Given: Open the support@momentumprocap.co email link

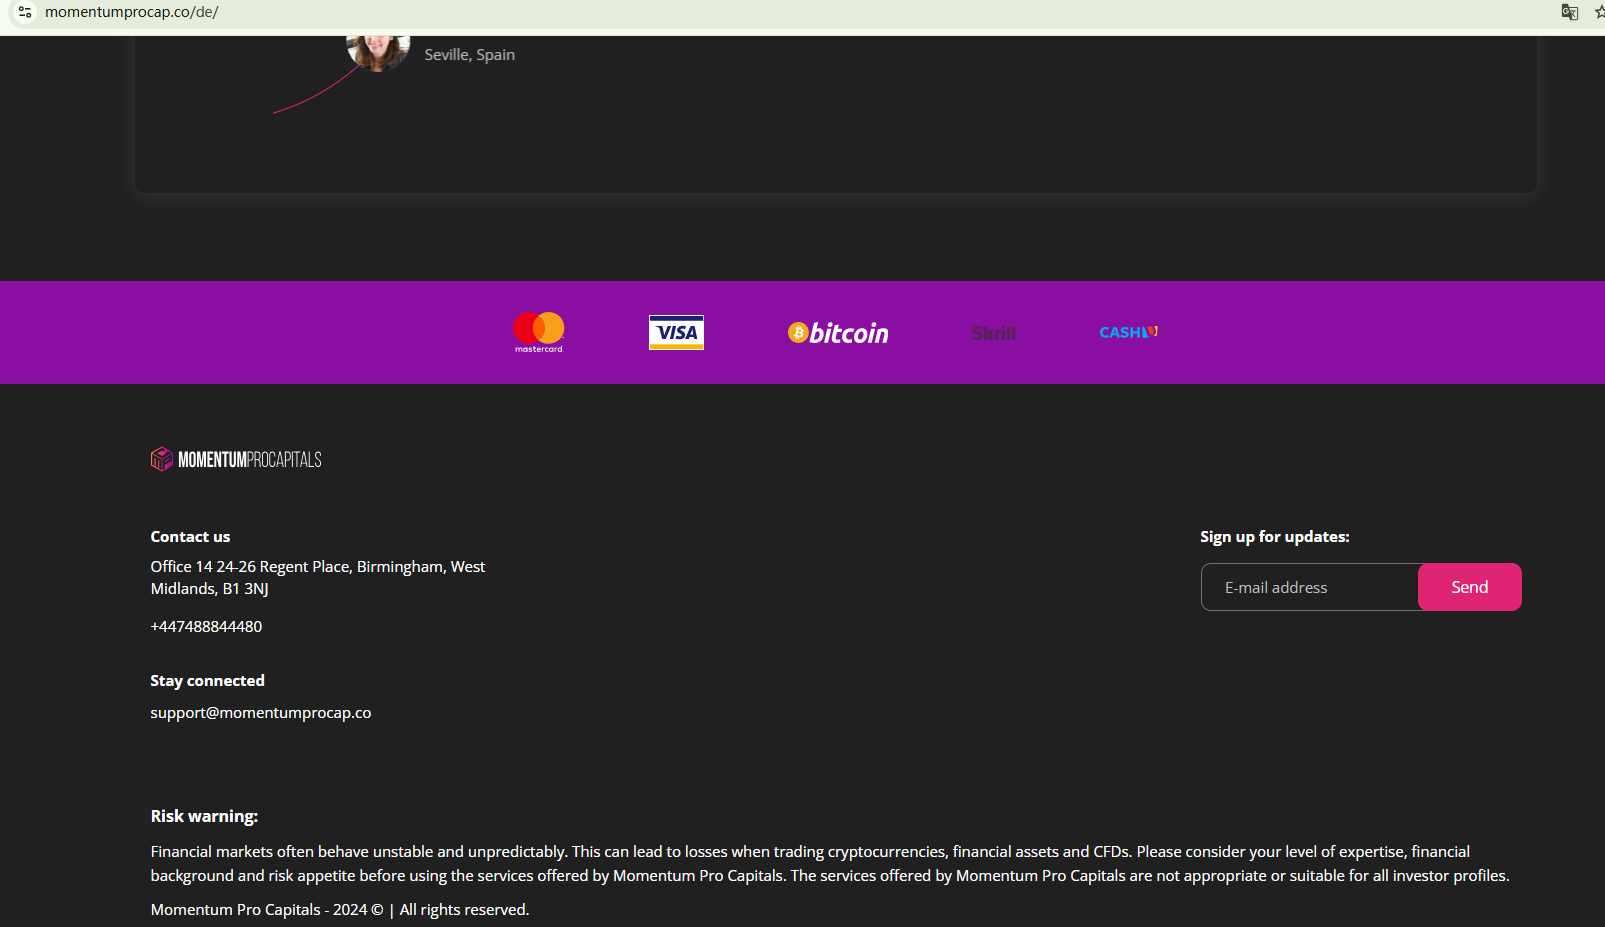Looking at the screenshot, I should 260,713.
